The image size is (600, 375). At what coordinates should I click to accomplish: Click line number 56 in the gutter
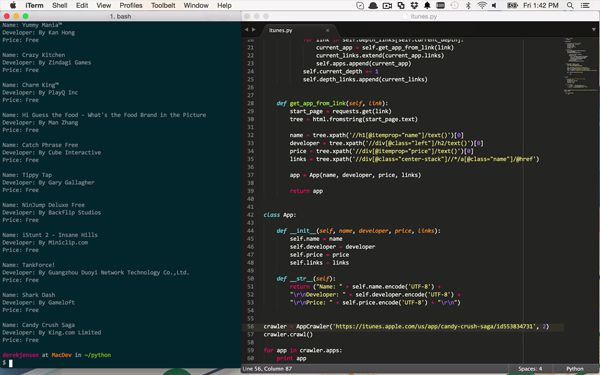(251, 326)
